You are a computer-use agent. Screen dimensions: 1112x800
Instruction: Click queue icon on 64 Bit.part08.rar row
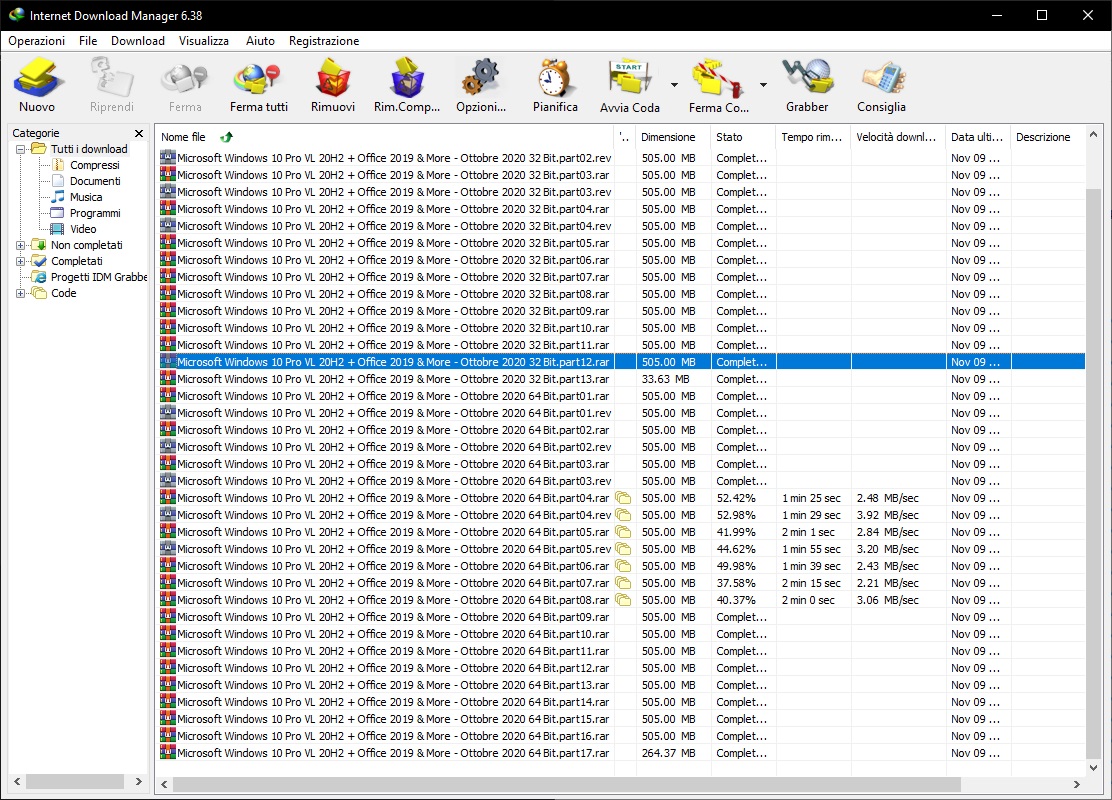click(623, 600)
